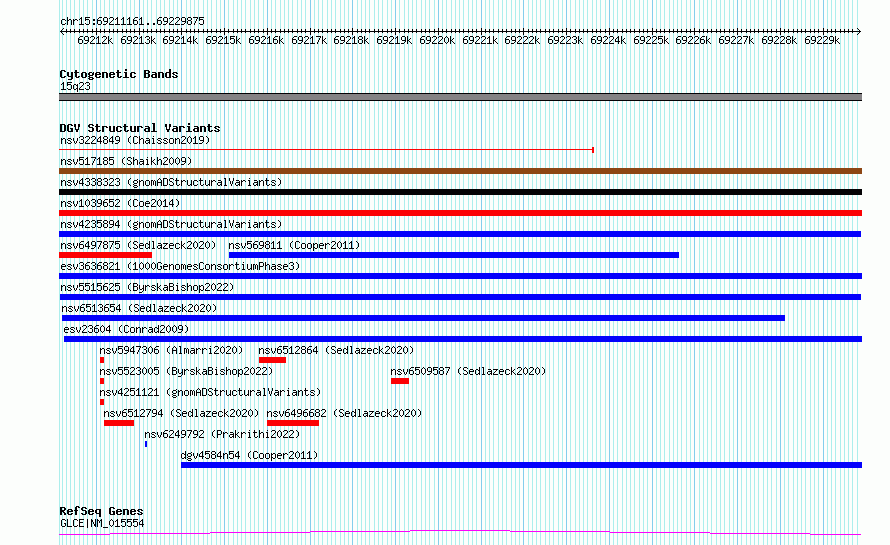
Task: Click the blue nsv6513654 variant bar
Action: tap(423, 318)
